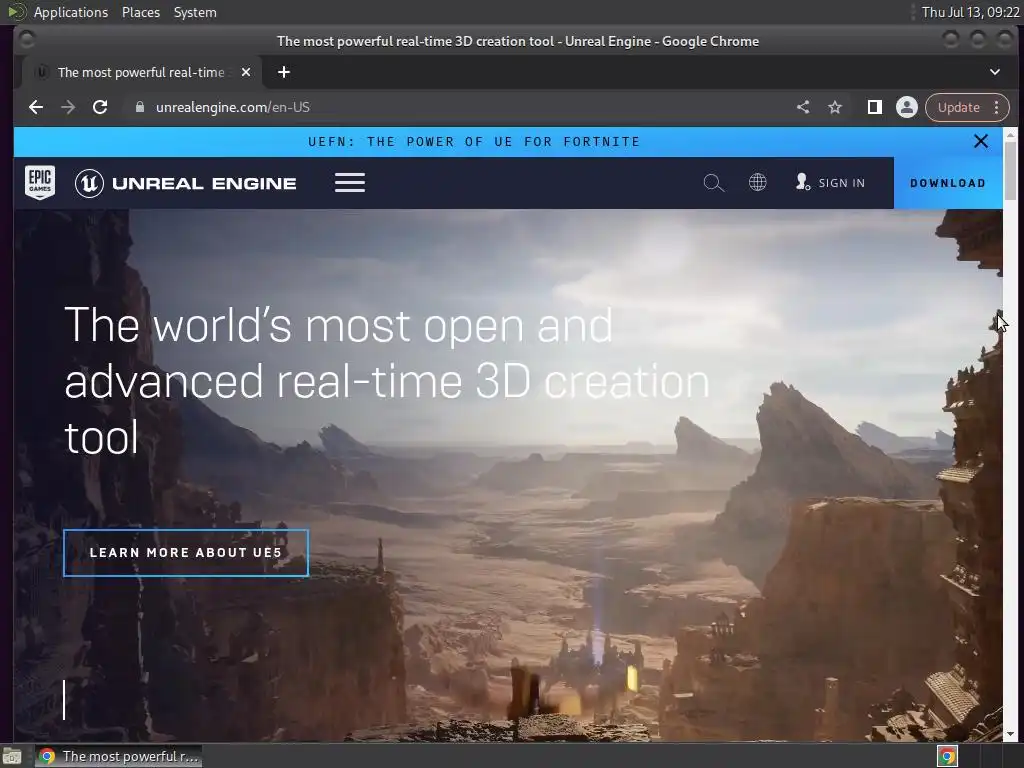Open the Applications menu
1024x768 pixels.
point(71,12)
